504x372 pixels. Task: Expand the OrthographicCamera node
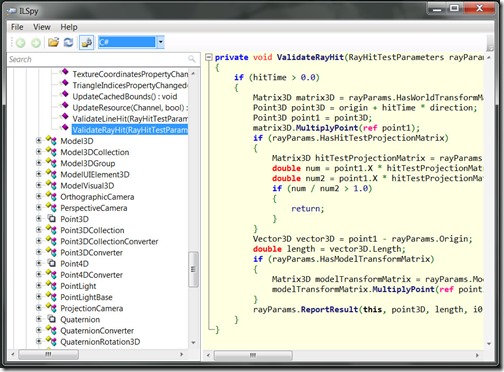pyautogui.click(x=39, y=197)
